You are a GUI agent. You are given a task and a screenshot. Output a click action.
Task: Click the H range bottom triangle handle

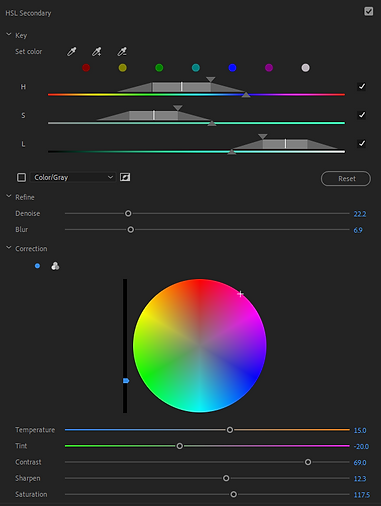(x=246, y=95)
